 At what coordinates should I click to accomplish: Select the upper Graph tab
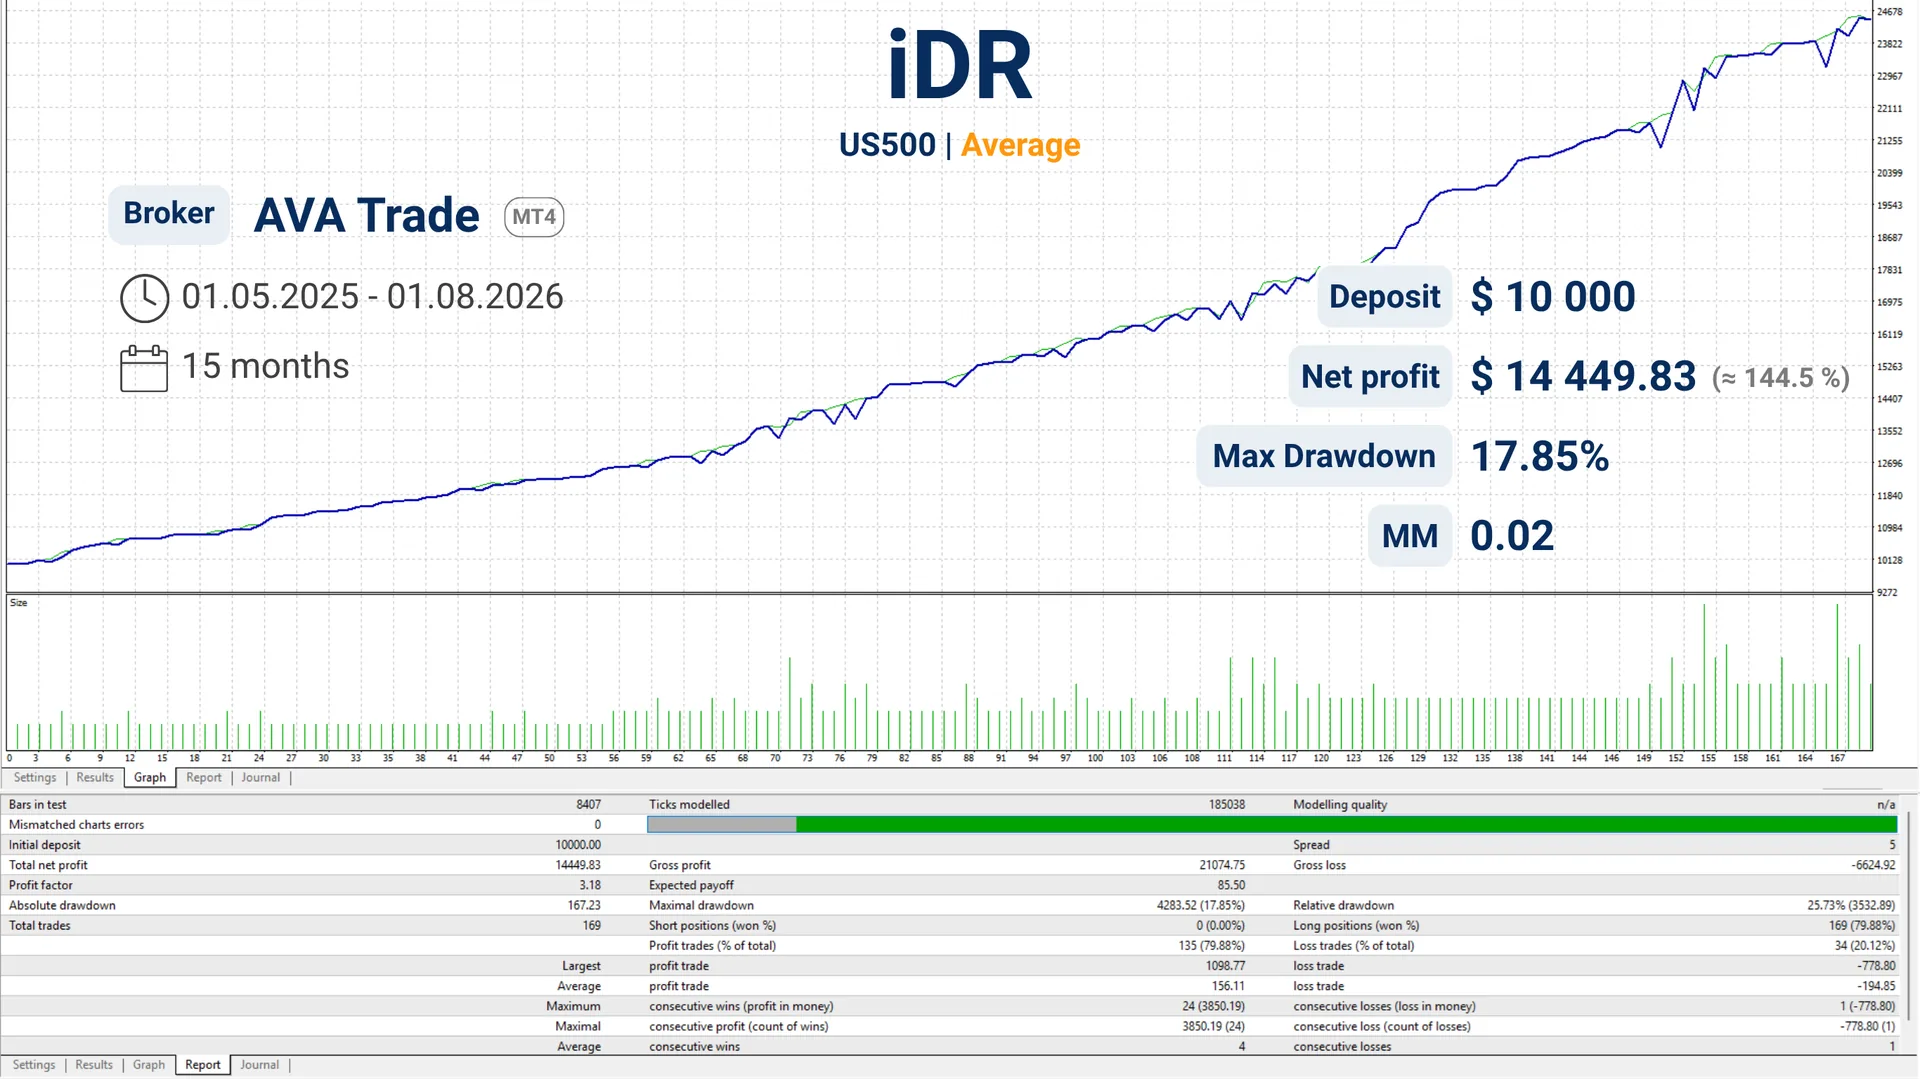click(x=150, y=778)
